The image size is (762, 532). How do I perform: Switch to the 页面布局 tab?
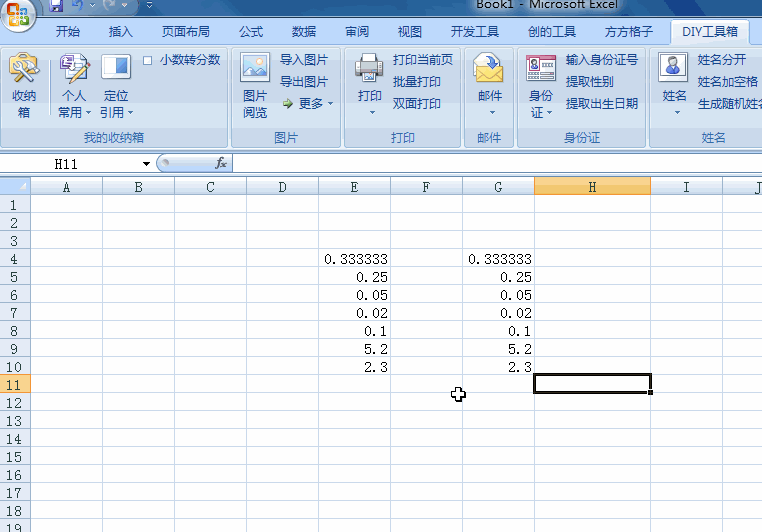pos(186,32)
